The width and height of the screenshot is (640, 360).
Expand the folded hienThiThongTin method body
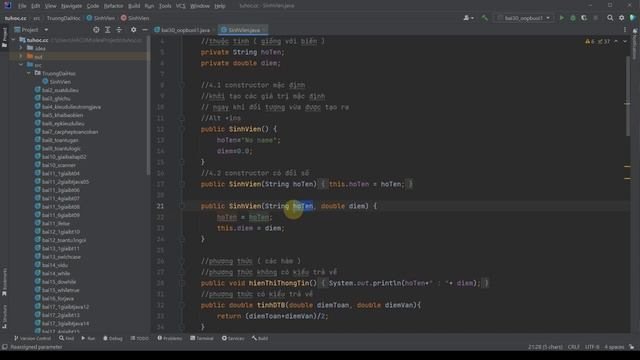pyautogui.click(x=182, y=283)
